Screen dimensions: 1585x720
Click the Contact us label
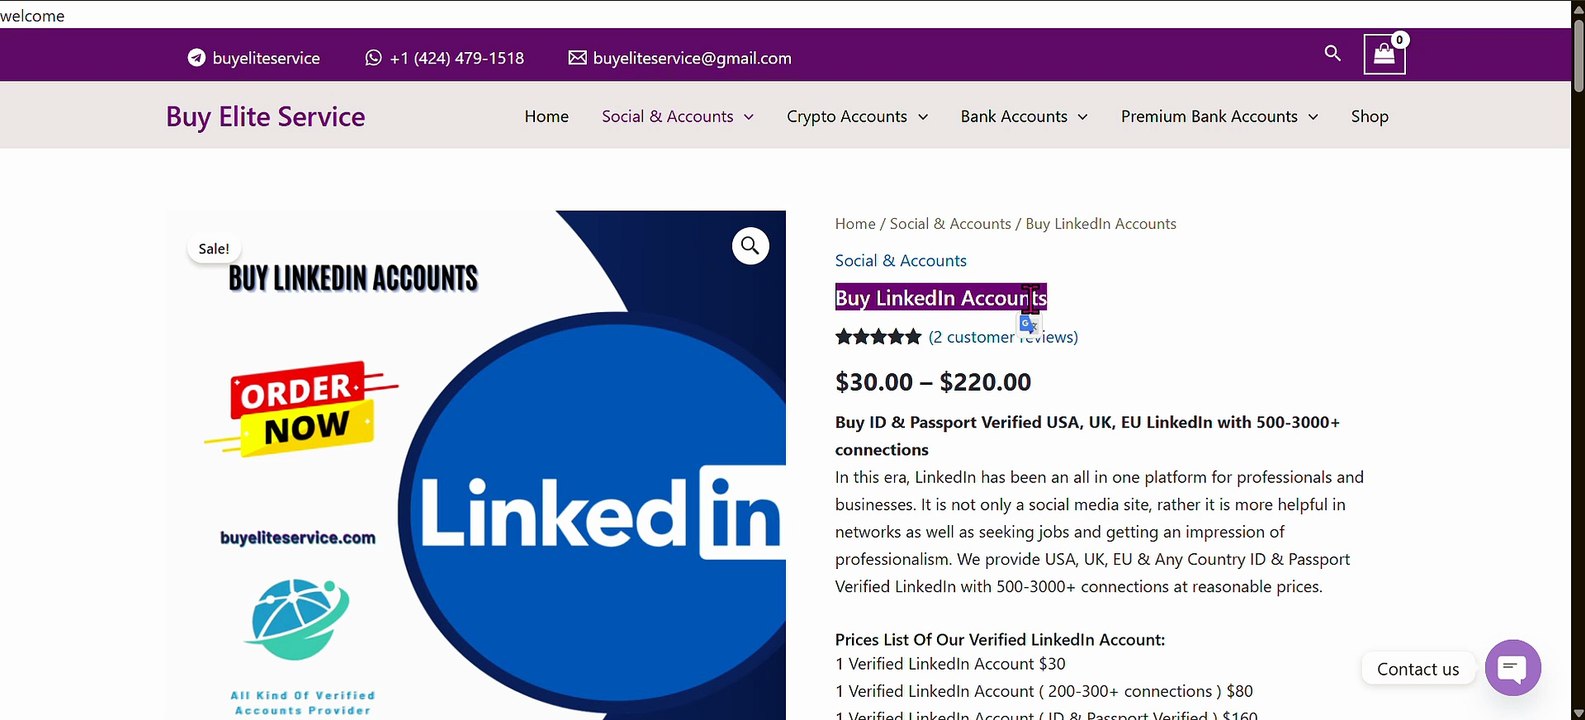point(1417,669)
